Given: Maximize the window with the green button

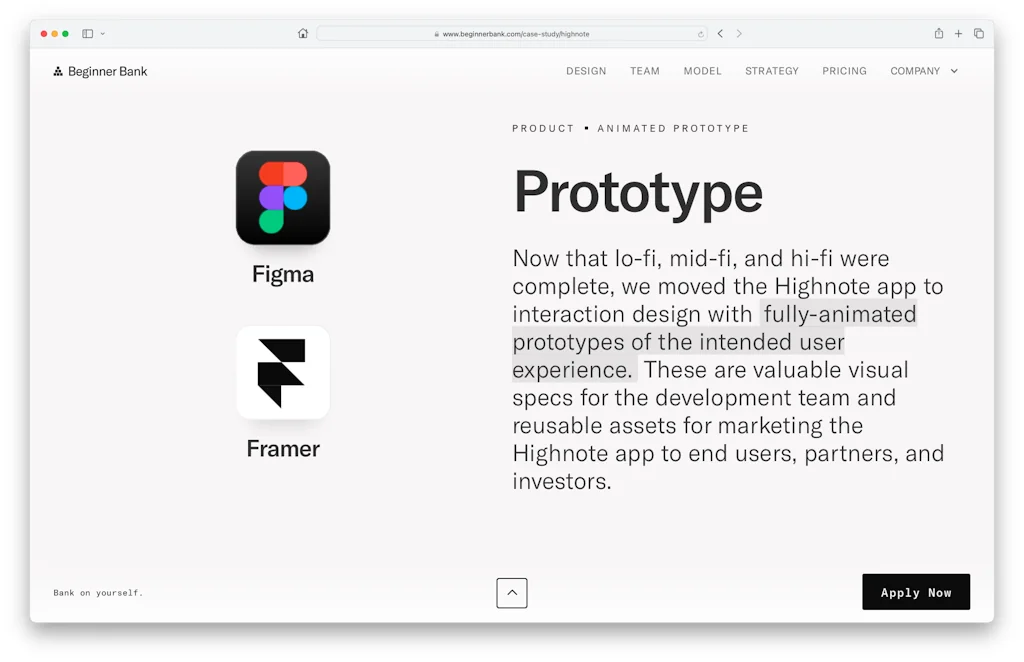Looking at the screenshot, I should click(65, 34).
